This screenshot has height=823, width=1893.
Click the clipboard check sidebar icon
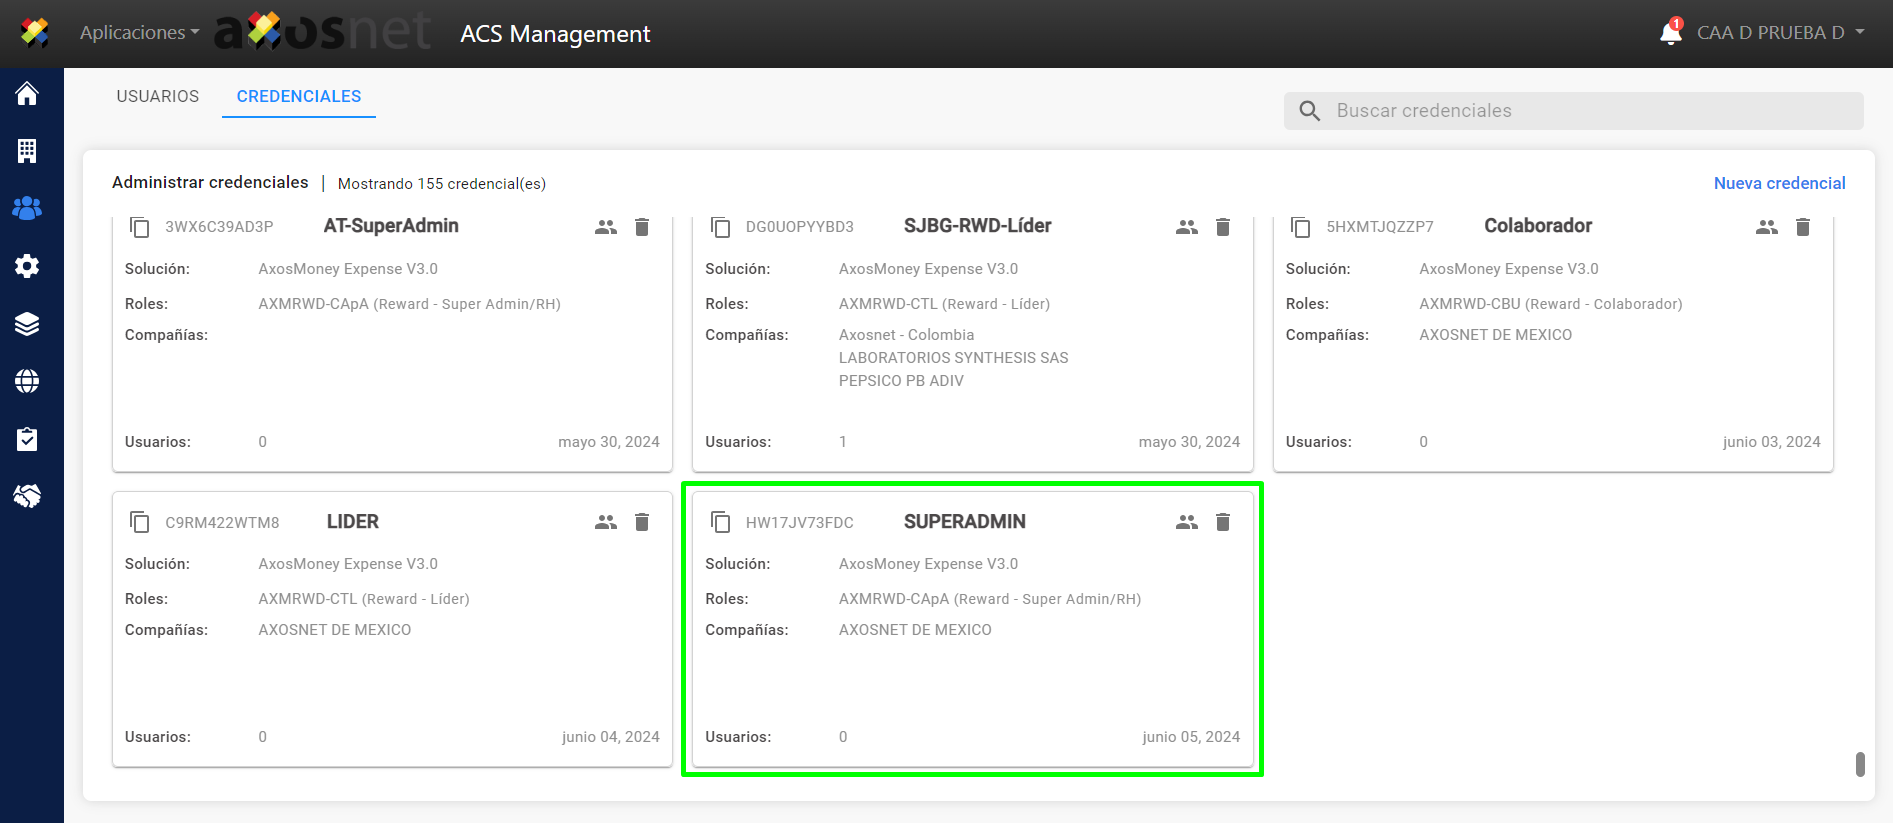pyautogui.click(x=27, y=439)
